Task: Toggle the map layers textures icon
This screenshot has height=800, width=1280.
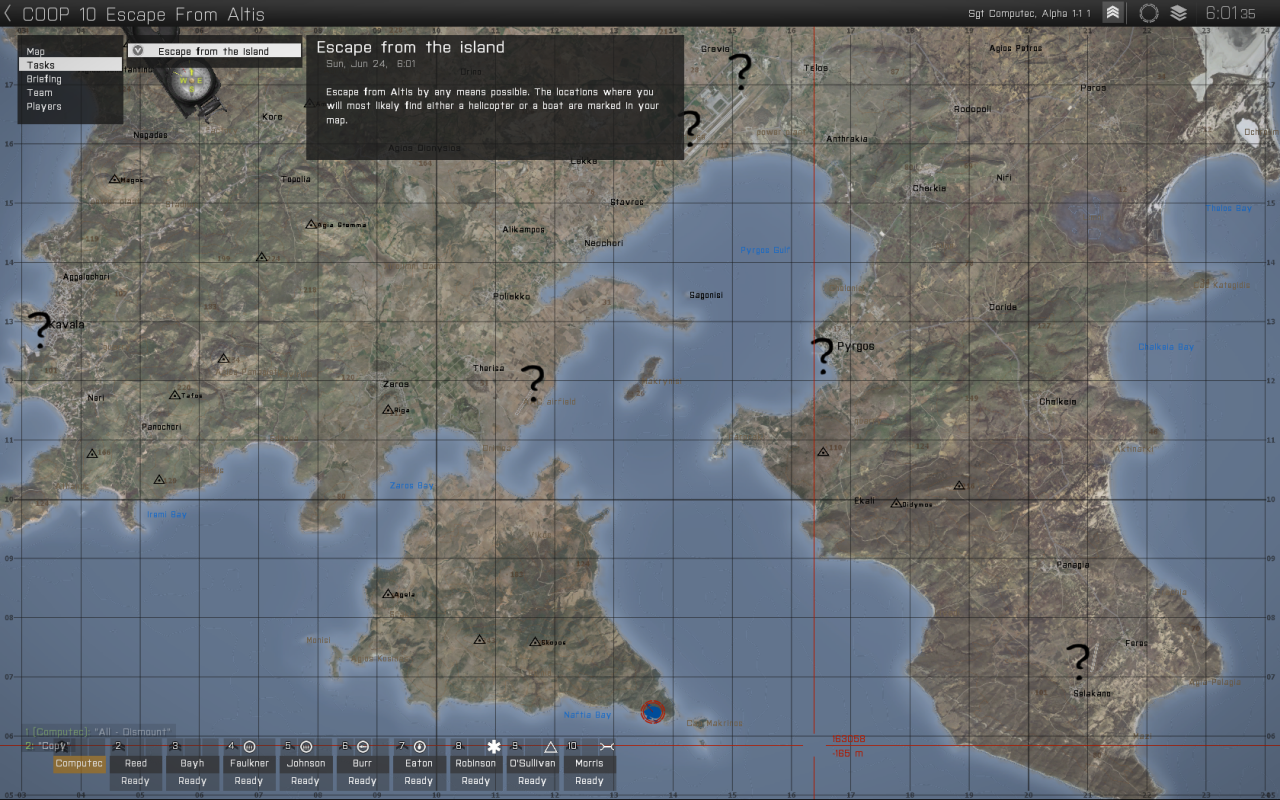Action: click(1178, 13)
